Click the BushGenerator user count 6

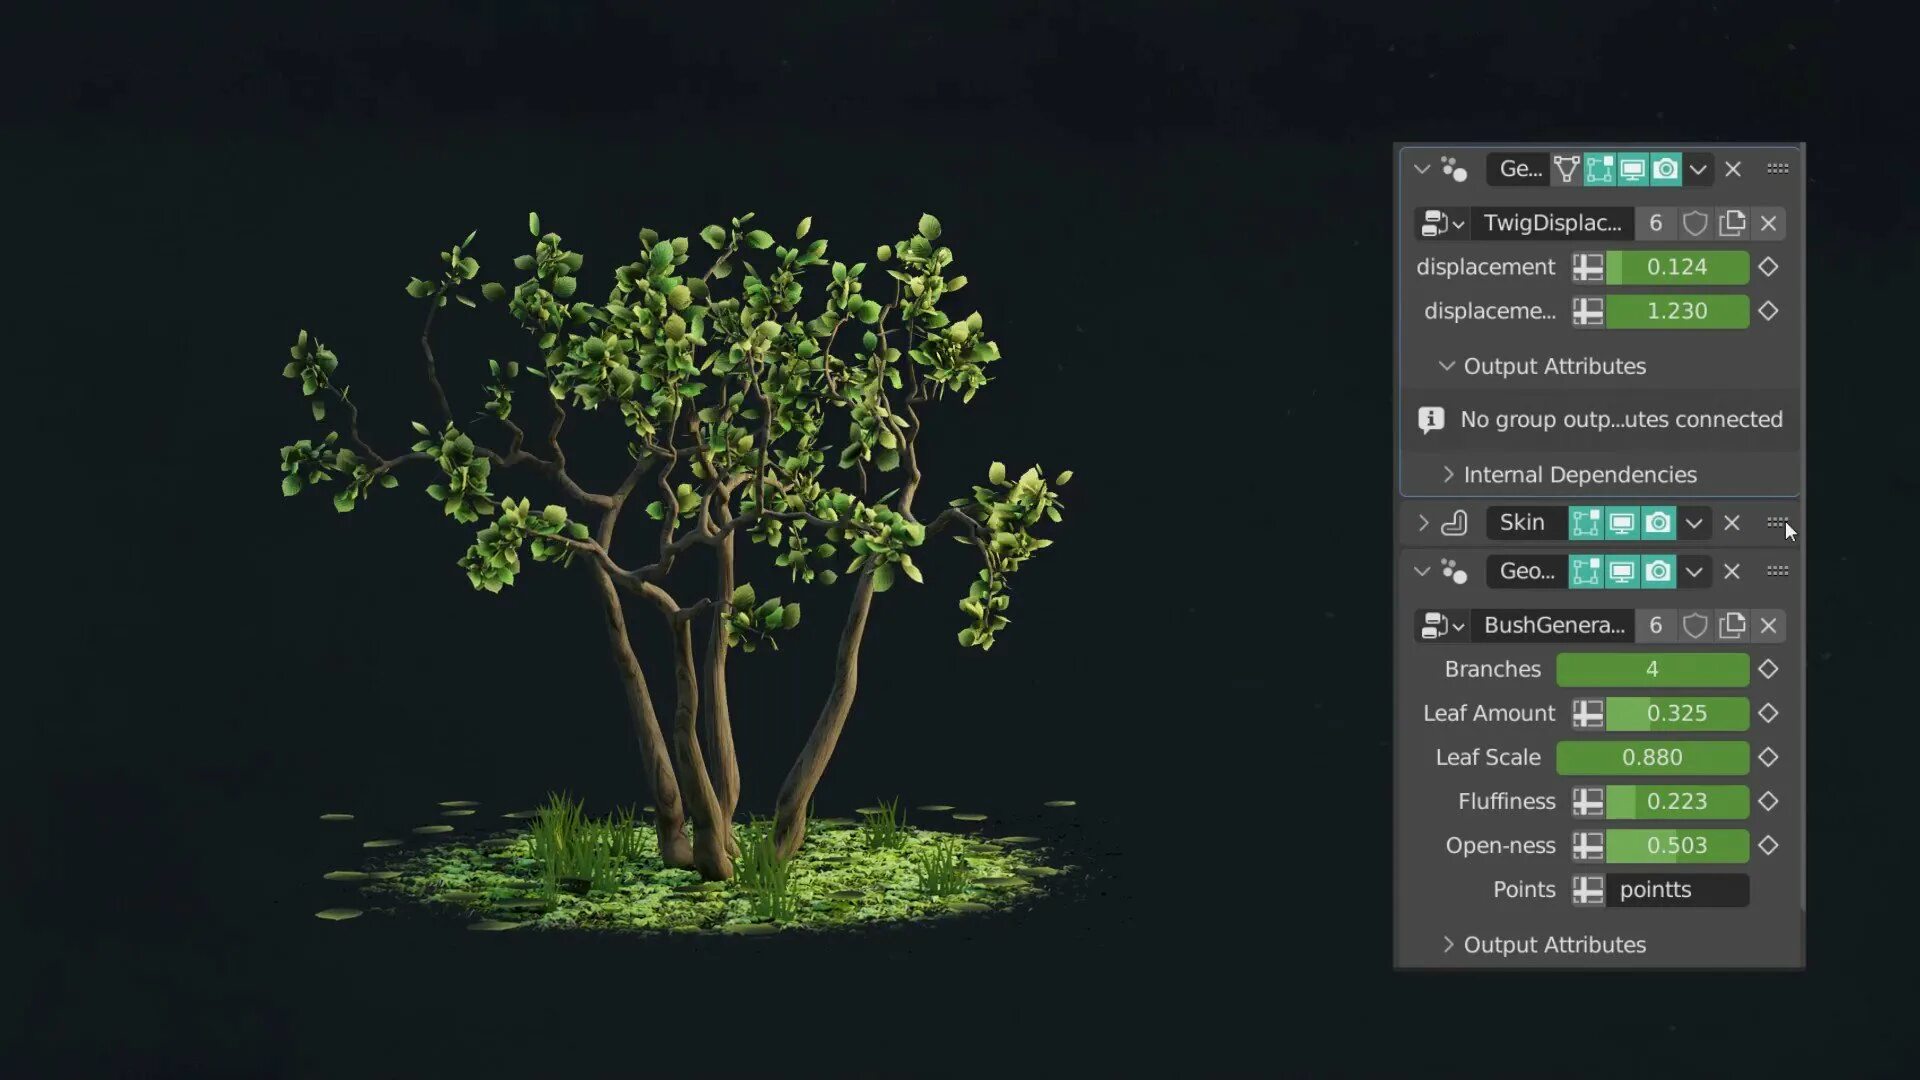click(x=1655, y=625)
